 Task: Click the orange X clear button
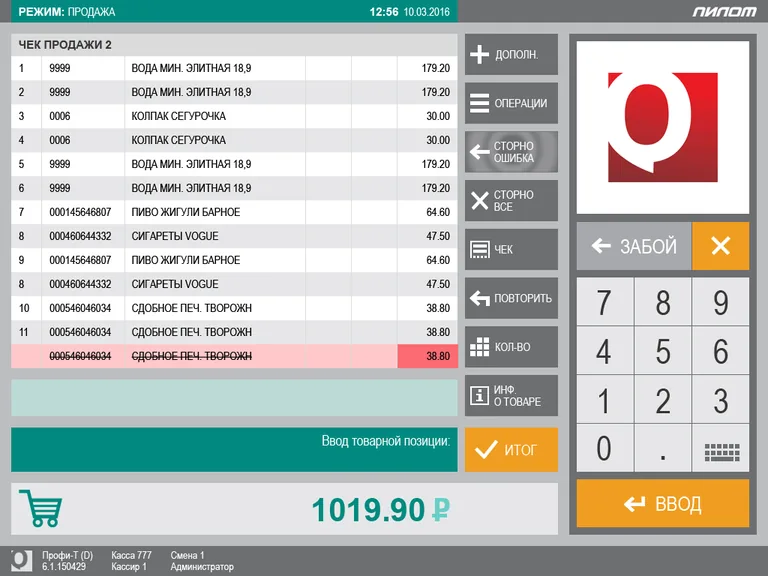tap(720, 246)
